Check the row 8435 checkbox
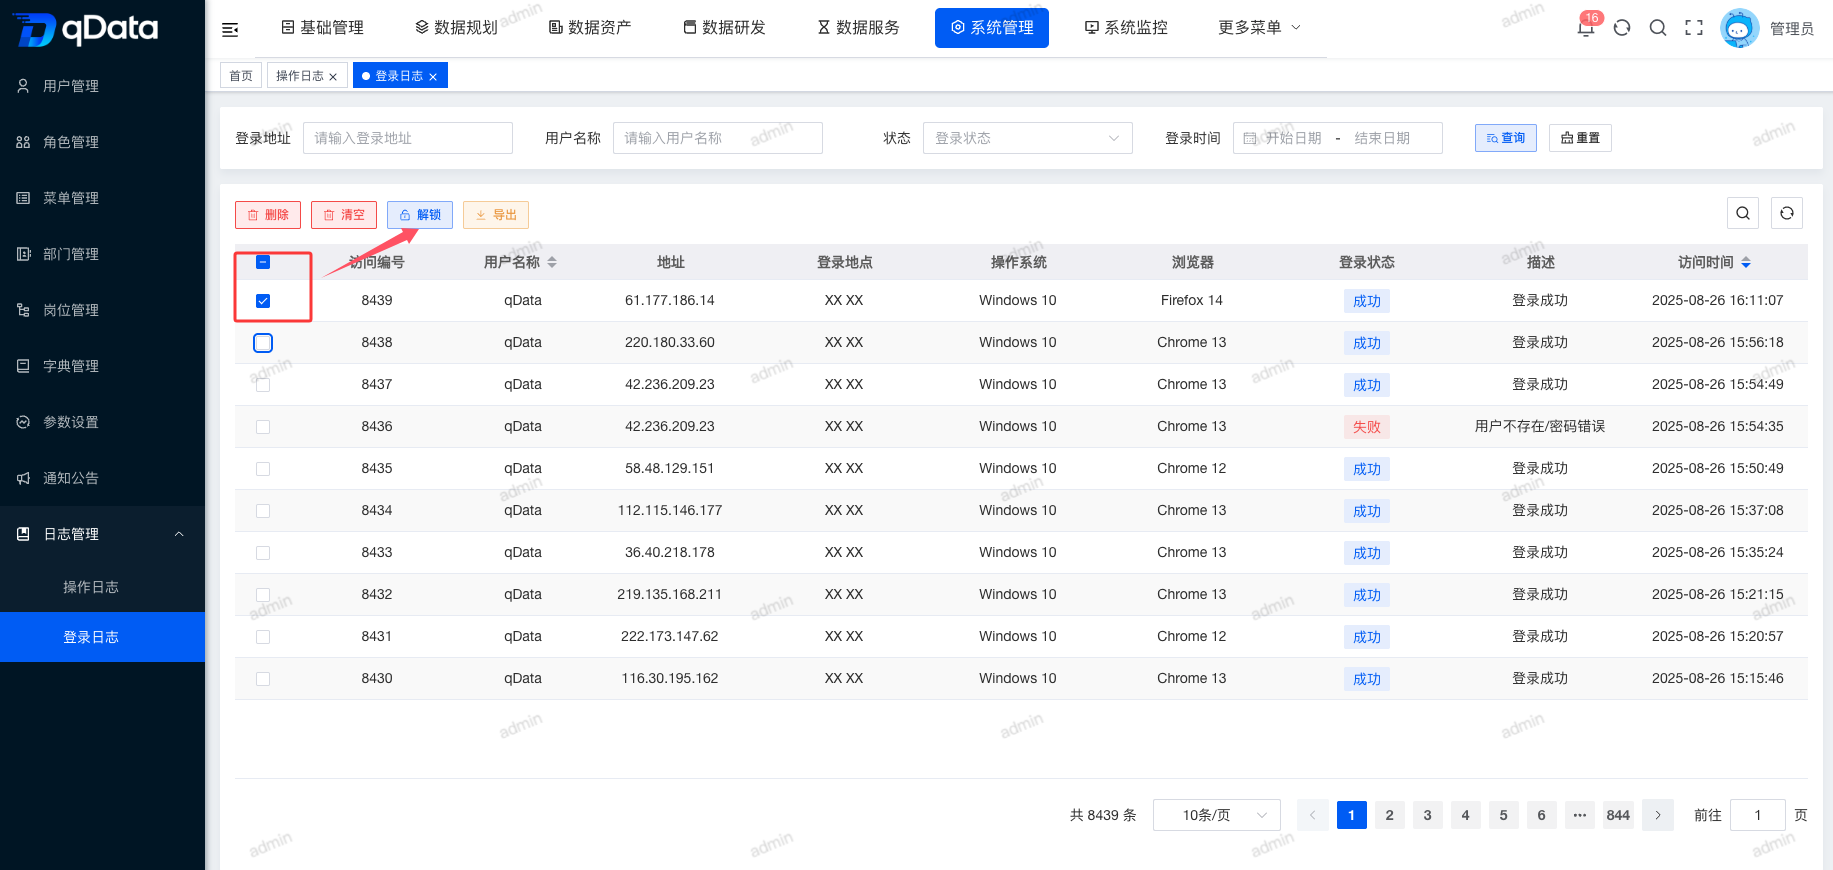Image resolution: width=1833 pixels, height=870 pixels. coord(263,469)
